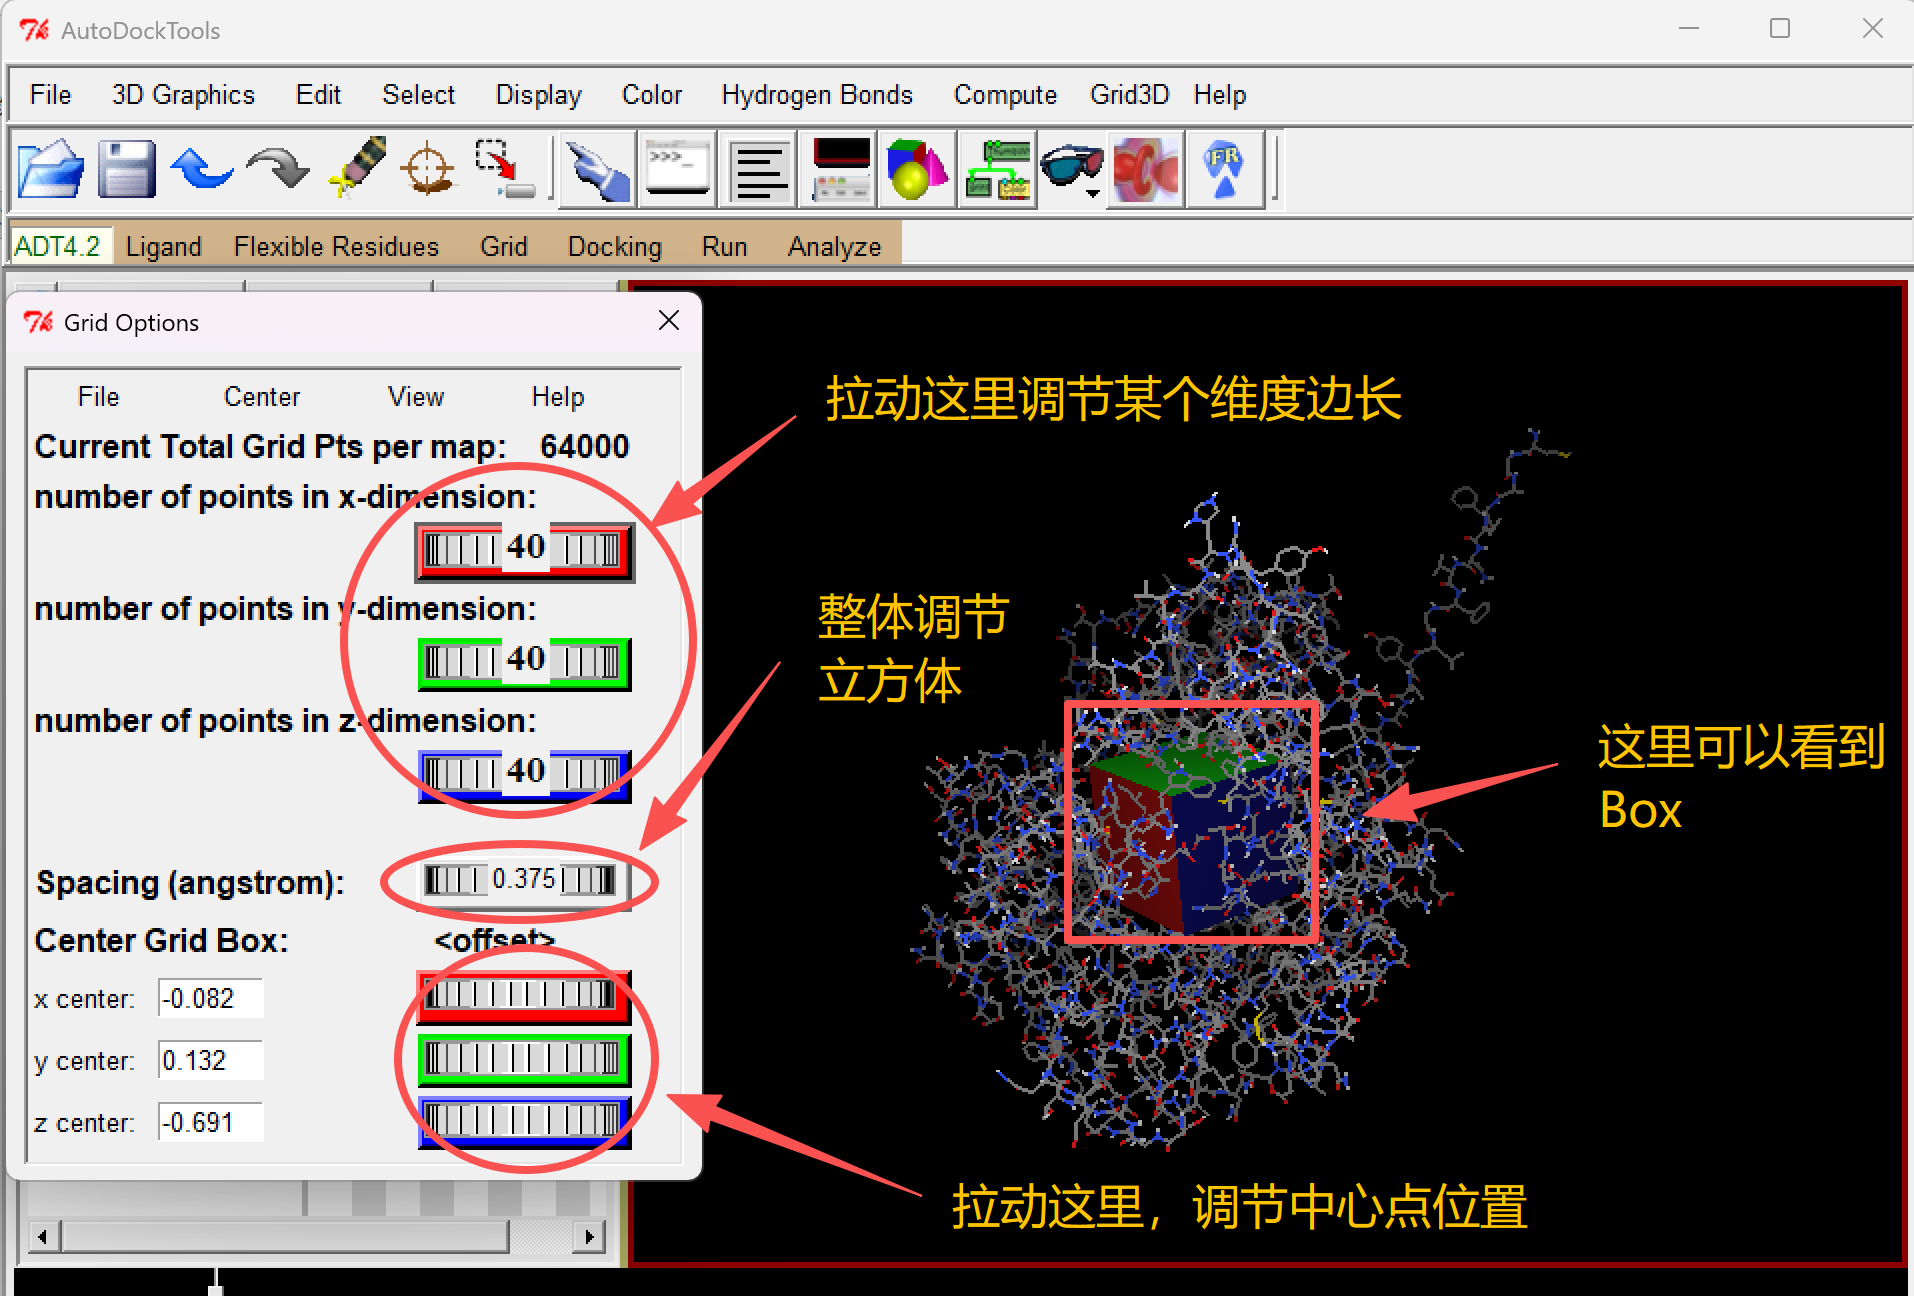Close the Grid Options dialog

(x=669, y=321)
